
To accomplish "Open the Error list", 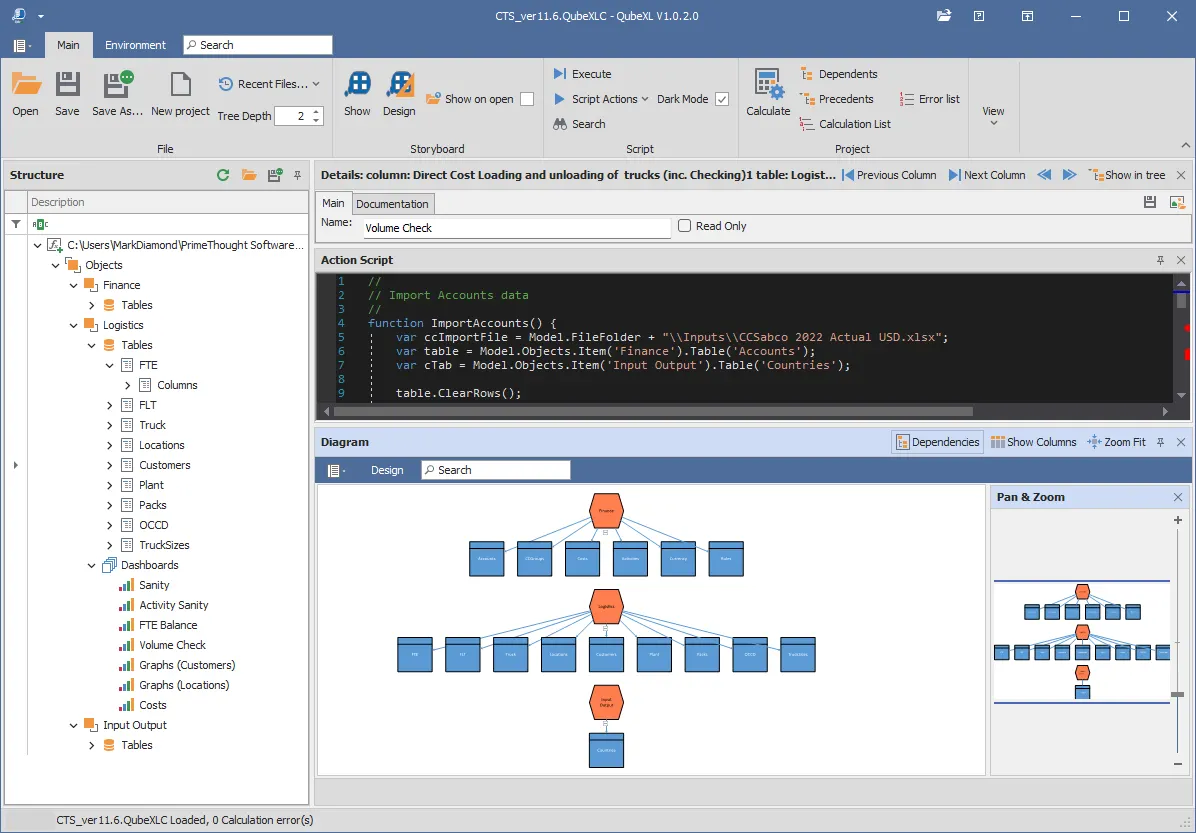I will pos(929,99).
